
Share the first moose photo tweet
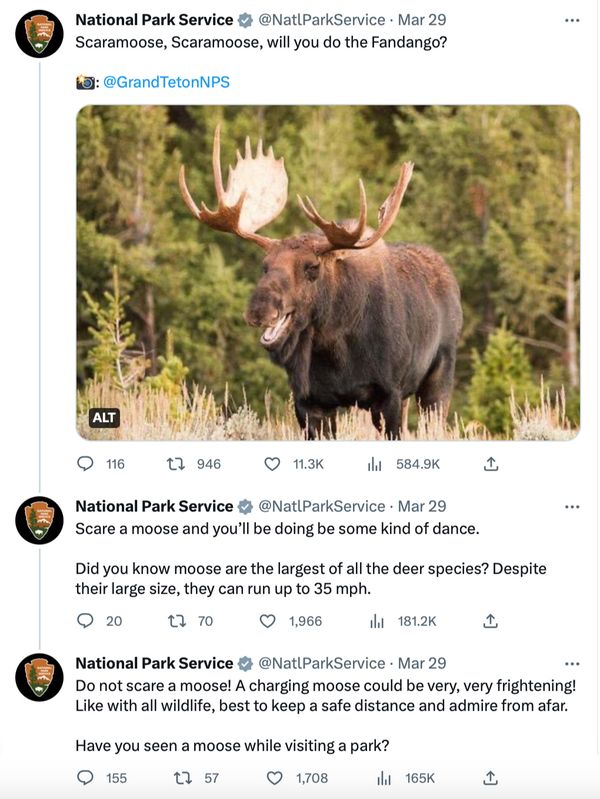(490, 464)
